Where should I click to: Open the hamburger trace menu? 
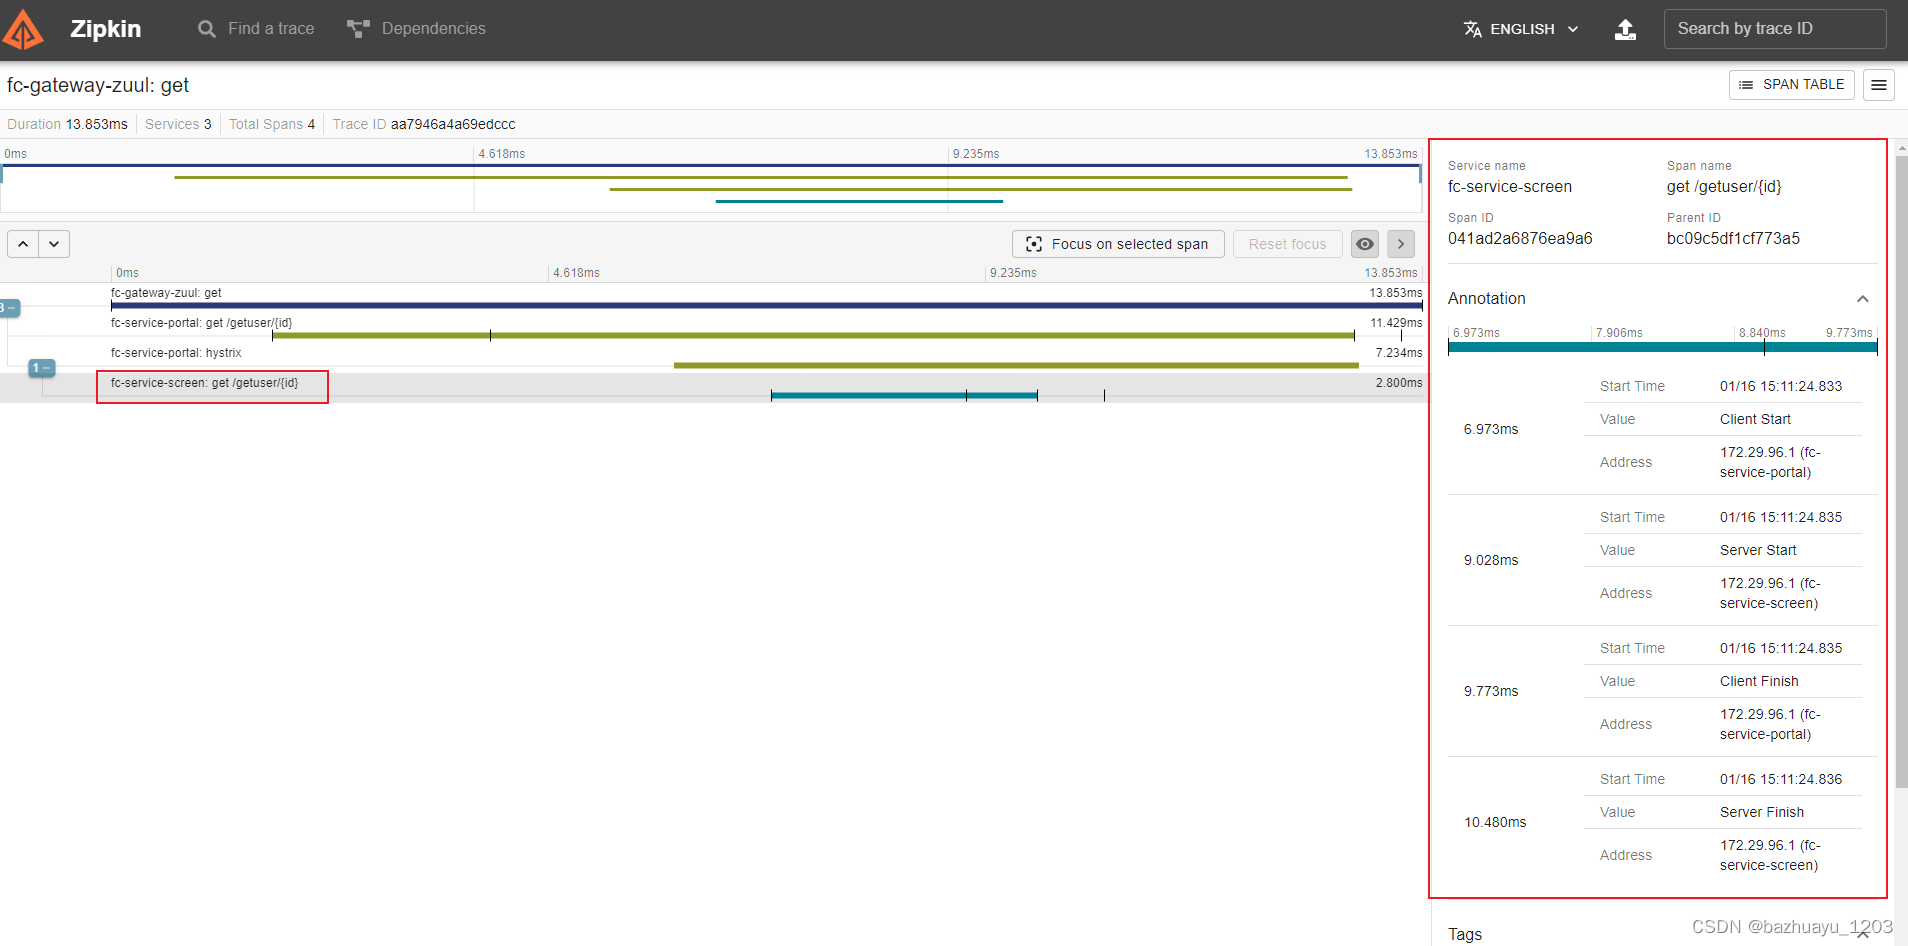click(1879, 85)
